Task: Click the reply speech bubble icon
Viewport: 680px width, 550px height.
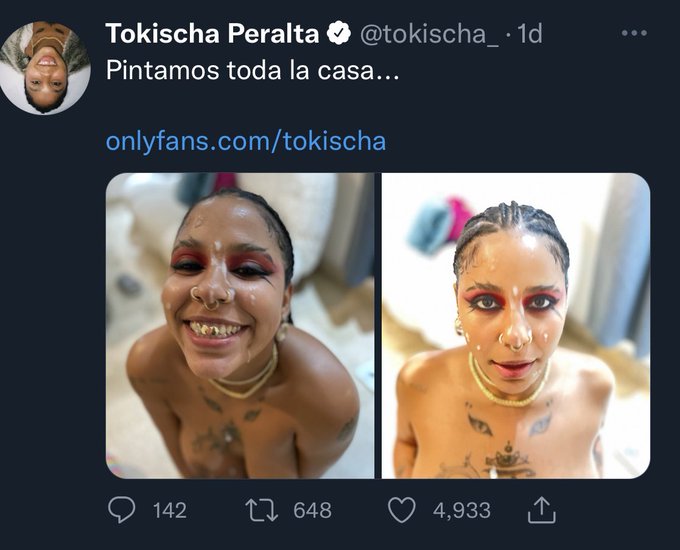Action: (x=121, y=510)
